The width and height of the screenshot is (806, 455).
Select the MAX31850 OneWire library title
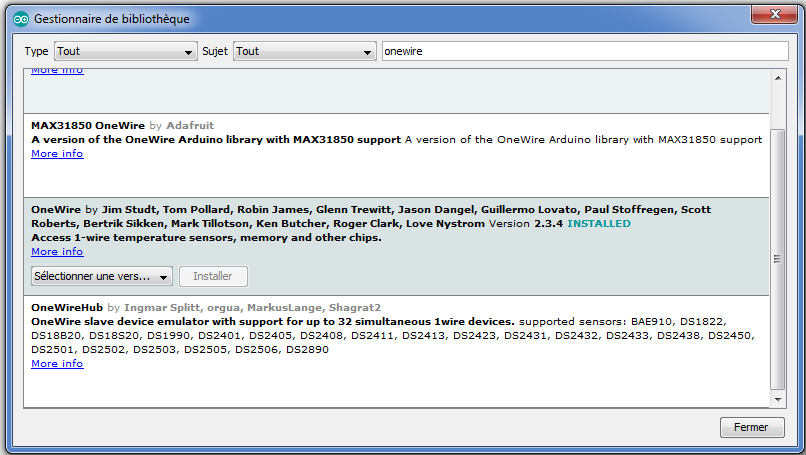[x=88, y=125]
